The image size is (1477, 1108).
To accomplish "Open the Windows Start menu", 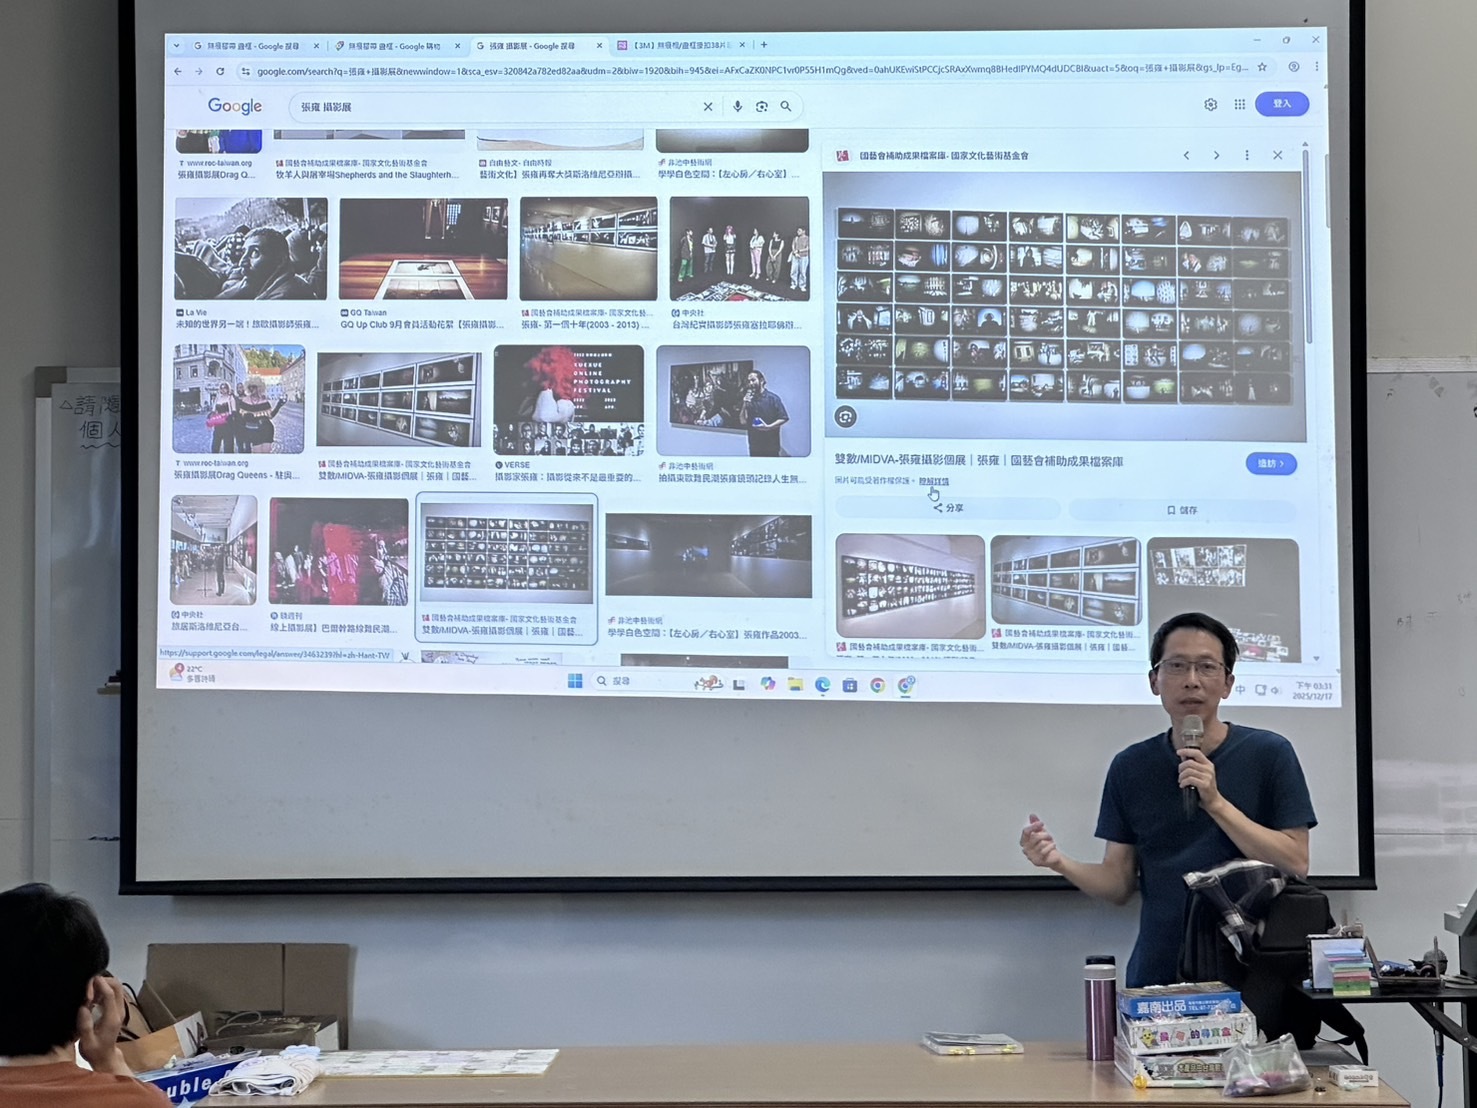I will click(x=575, y=681).
